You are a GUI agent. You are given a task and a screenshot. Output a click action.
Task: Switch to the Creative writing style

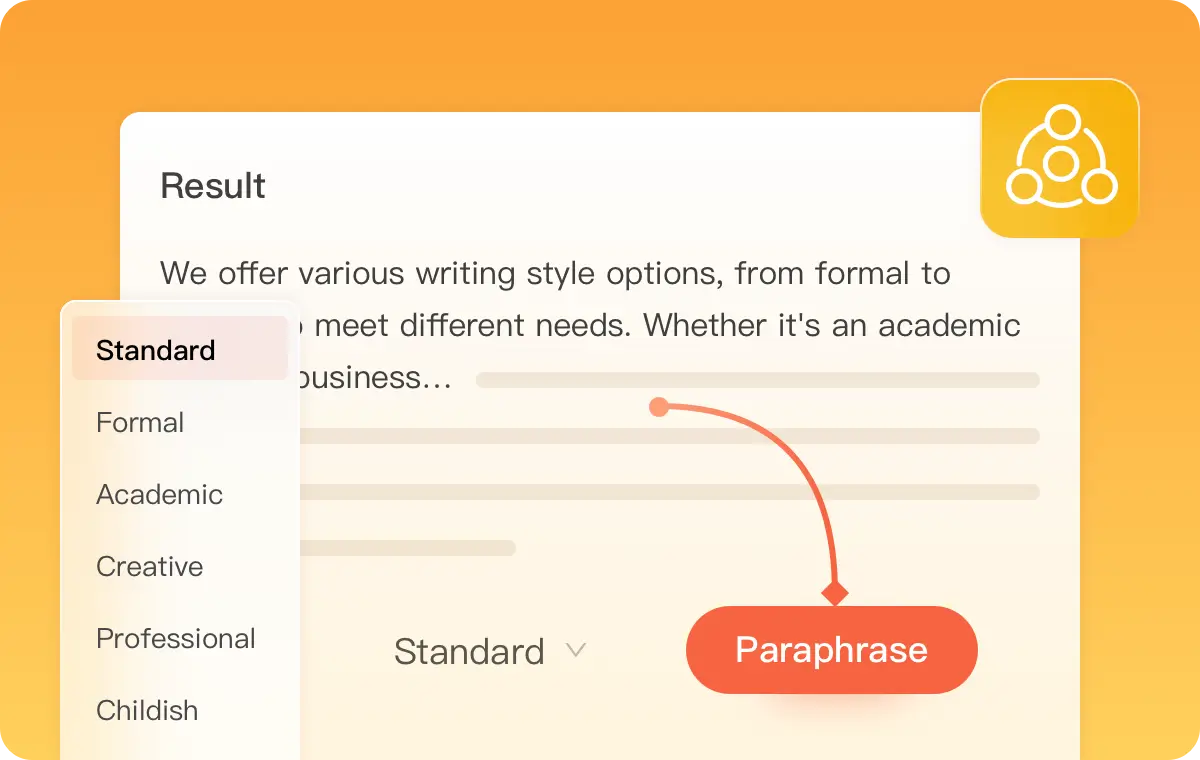(149, 566)
